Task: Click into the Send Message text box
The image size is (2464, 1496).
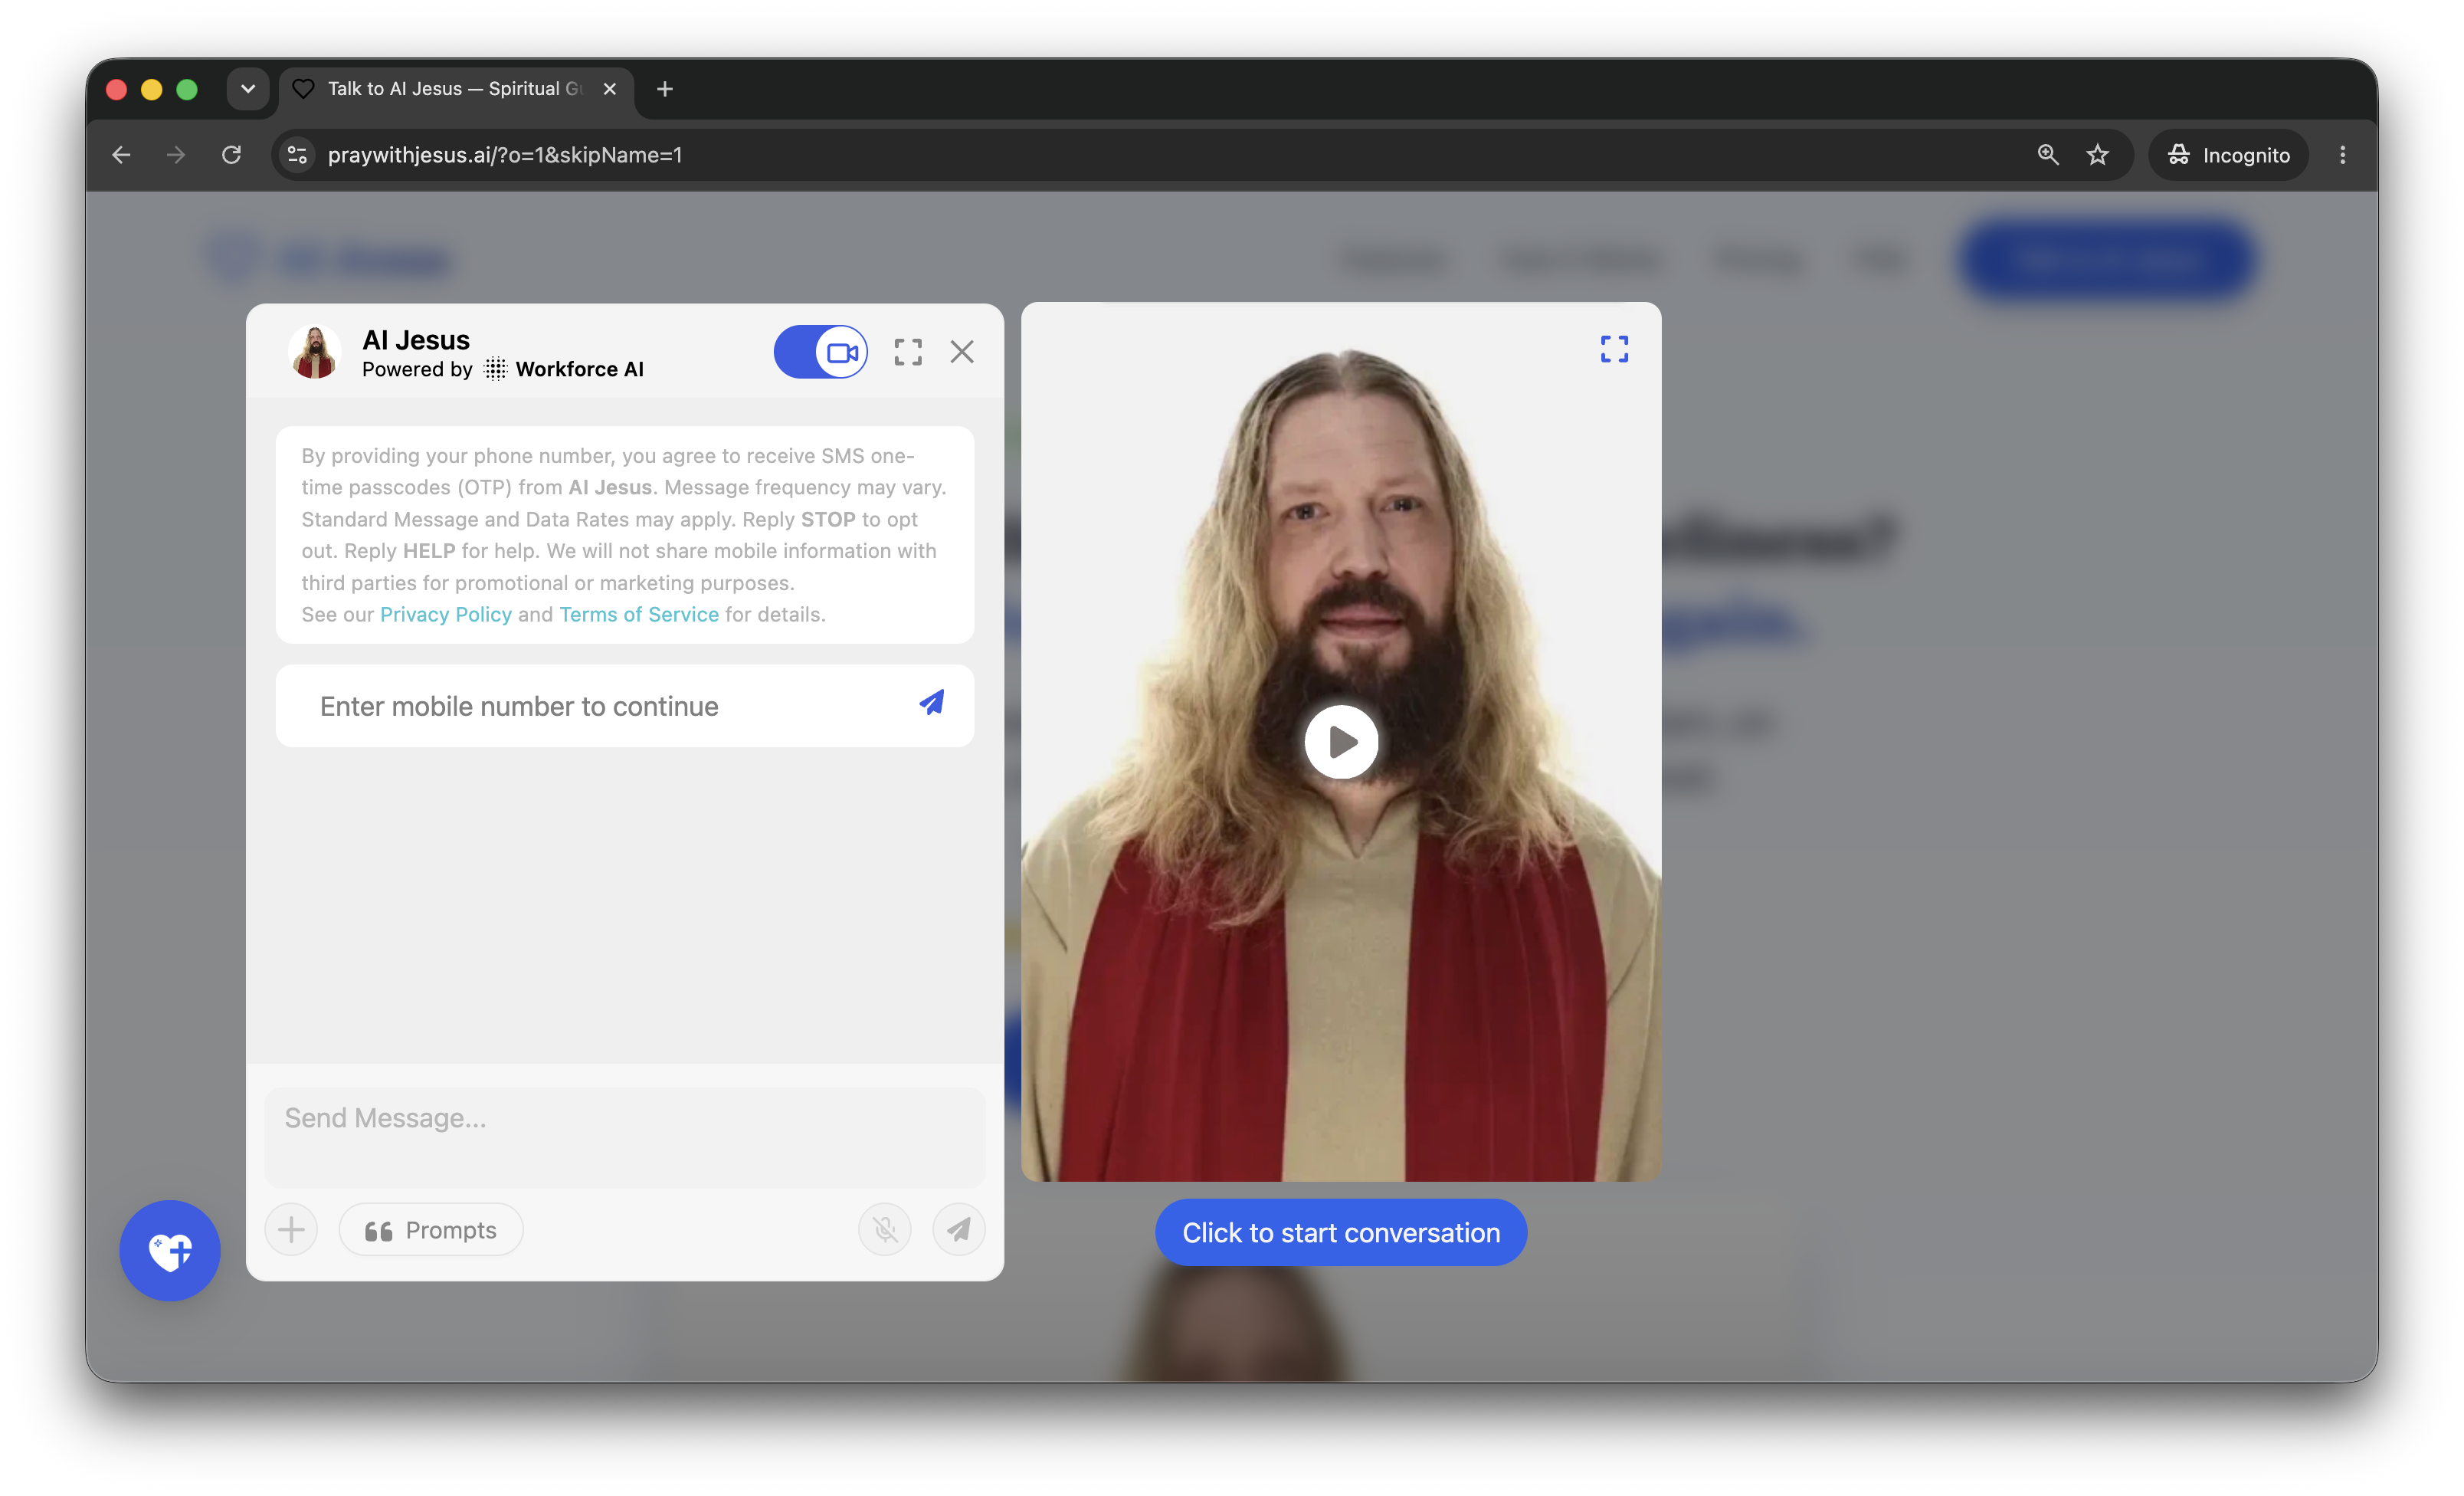Action: (x=625, y=1137)
